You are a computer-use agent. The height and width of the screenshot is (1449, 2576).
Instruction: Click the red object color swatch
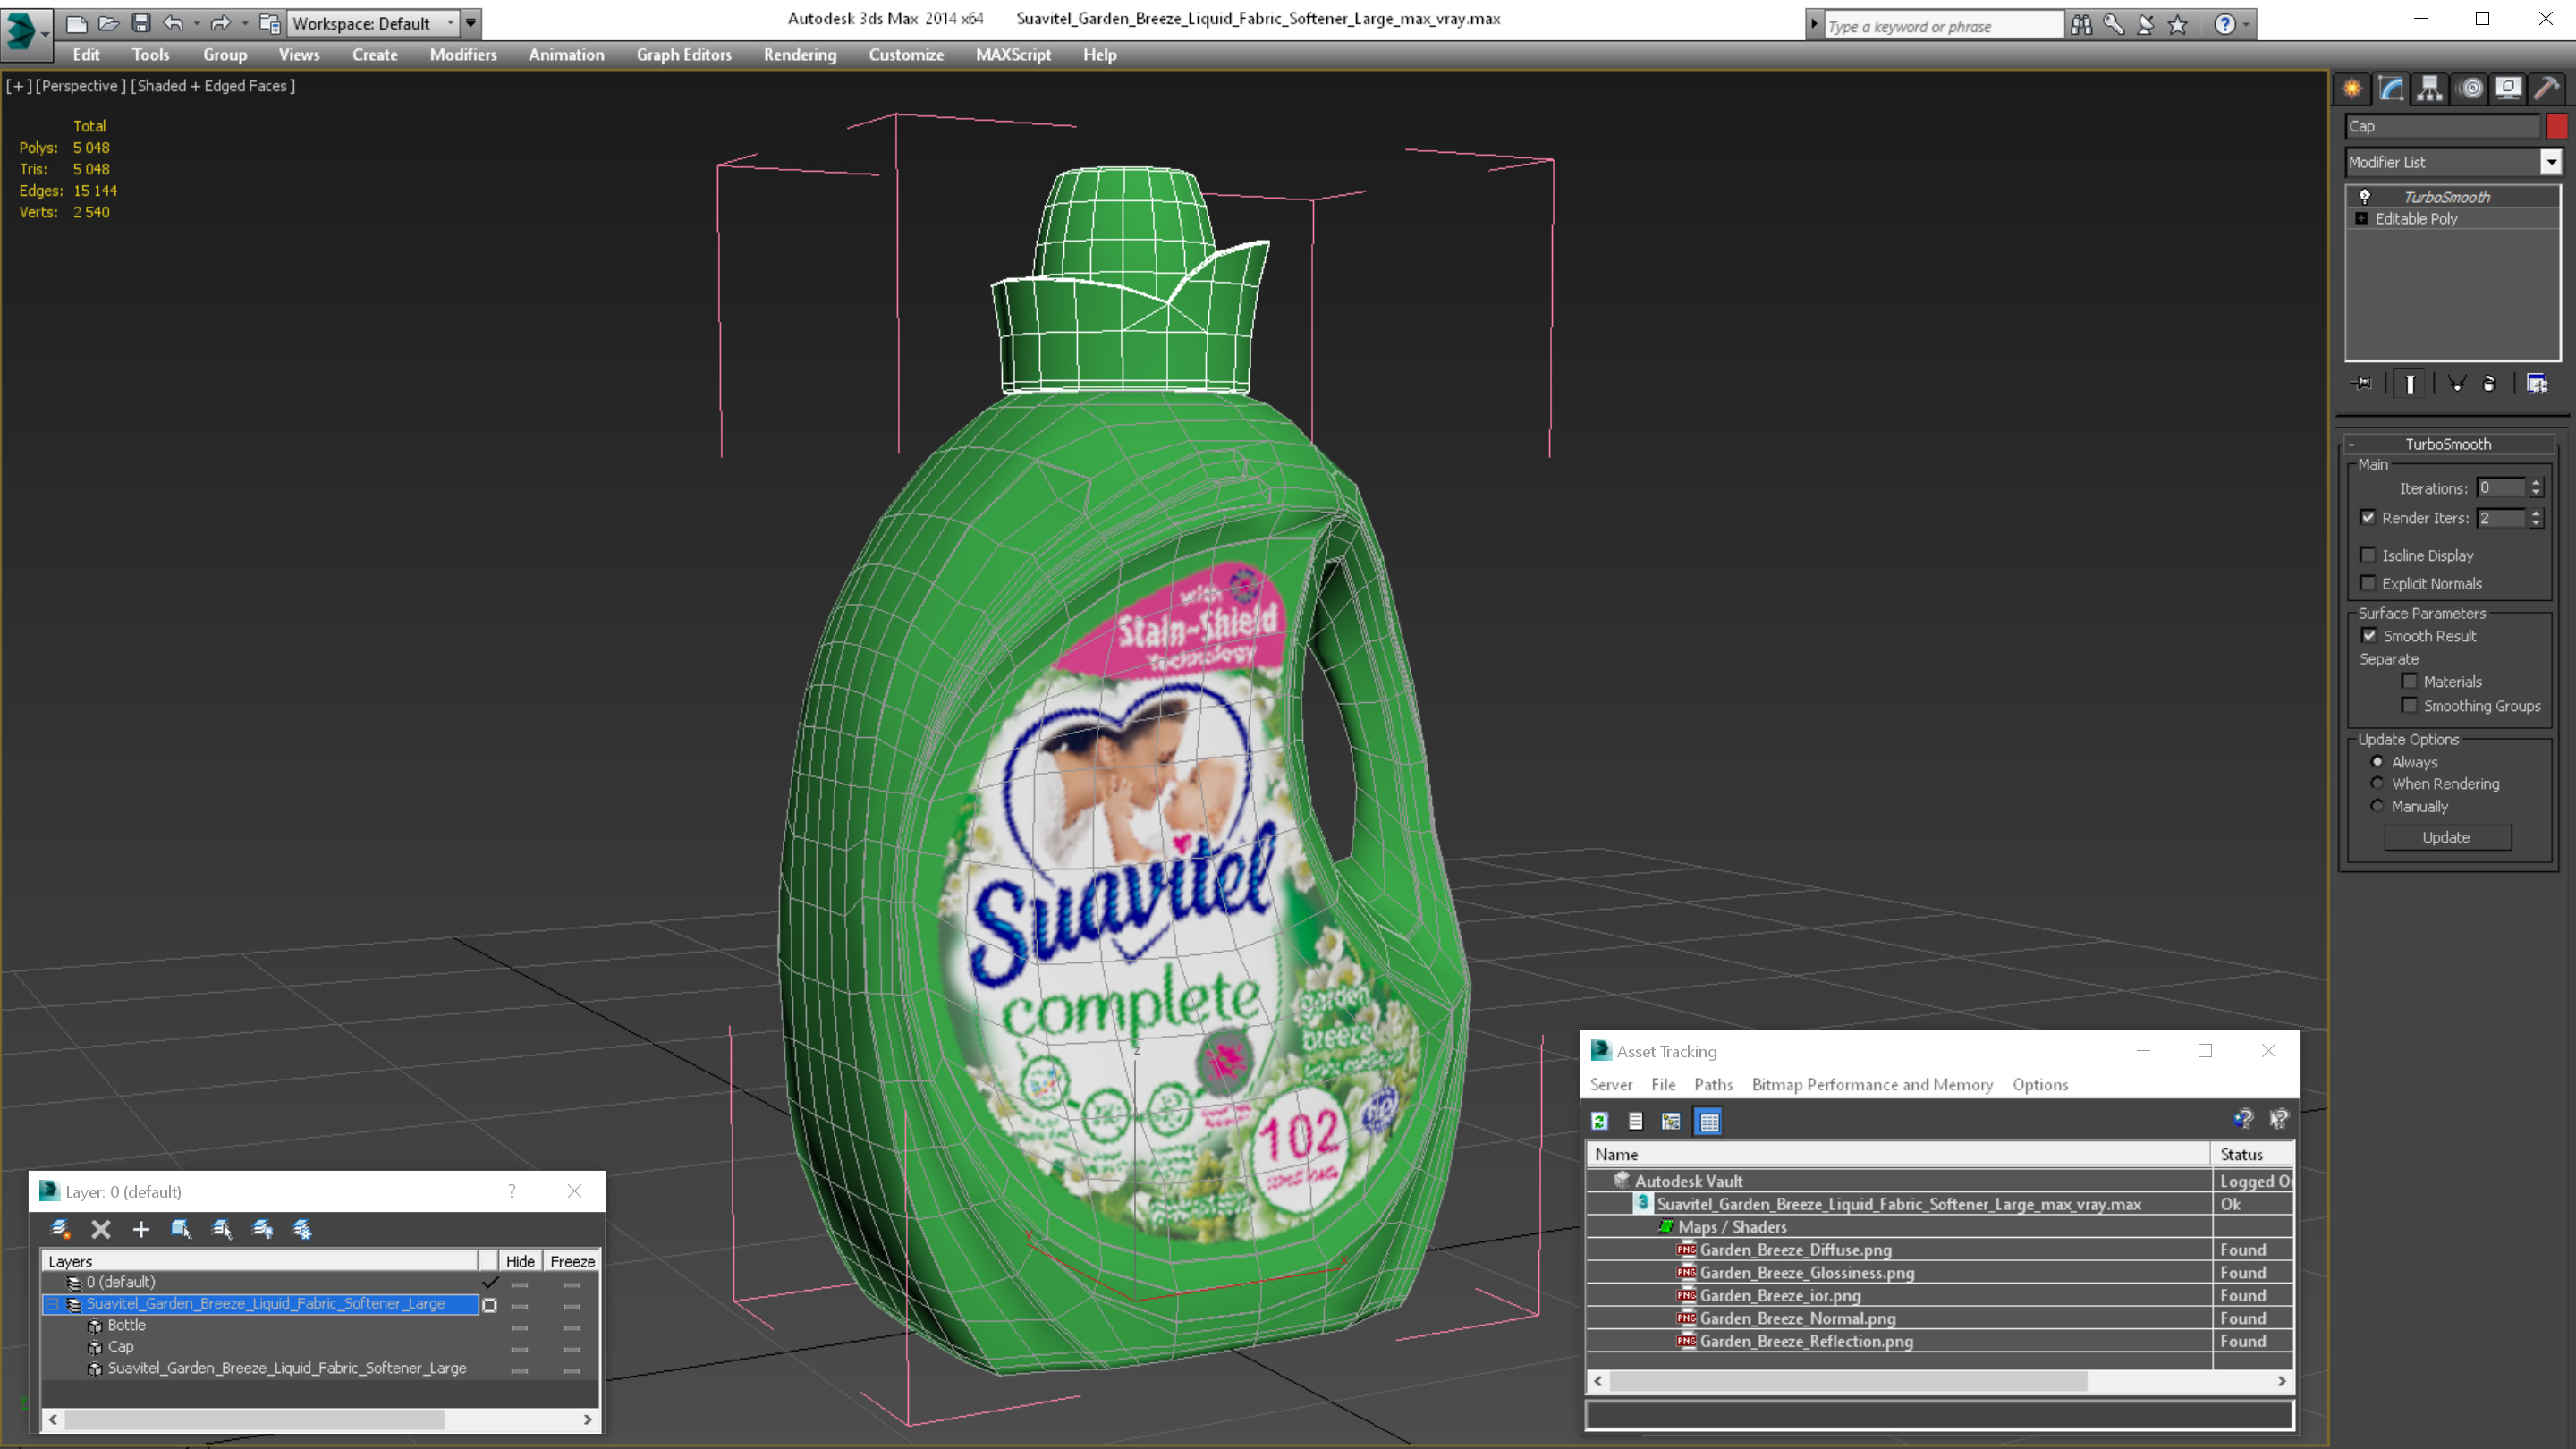click(x=2557, y=126)
